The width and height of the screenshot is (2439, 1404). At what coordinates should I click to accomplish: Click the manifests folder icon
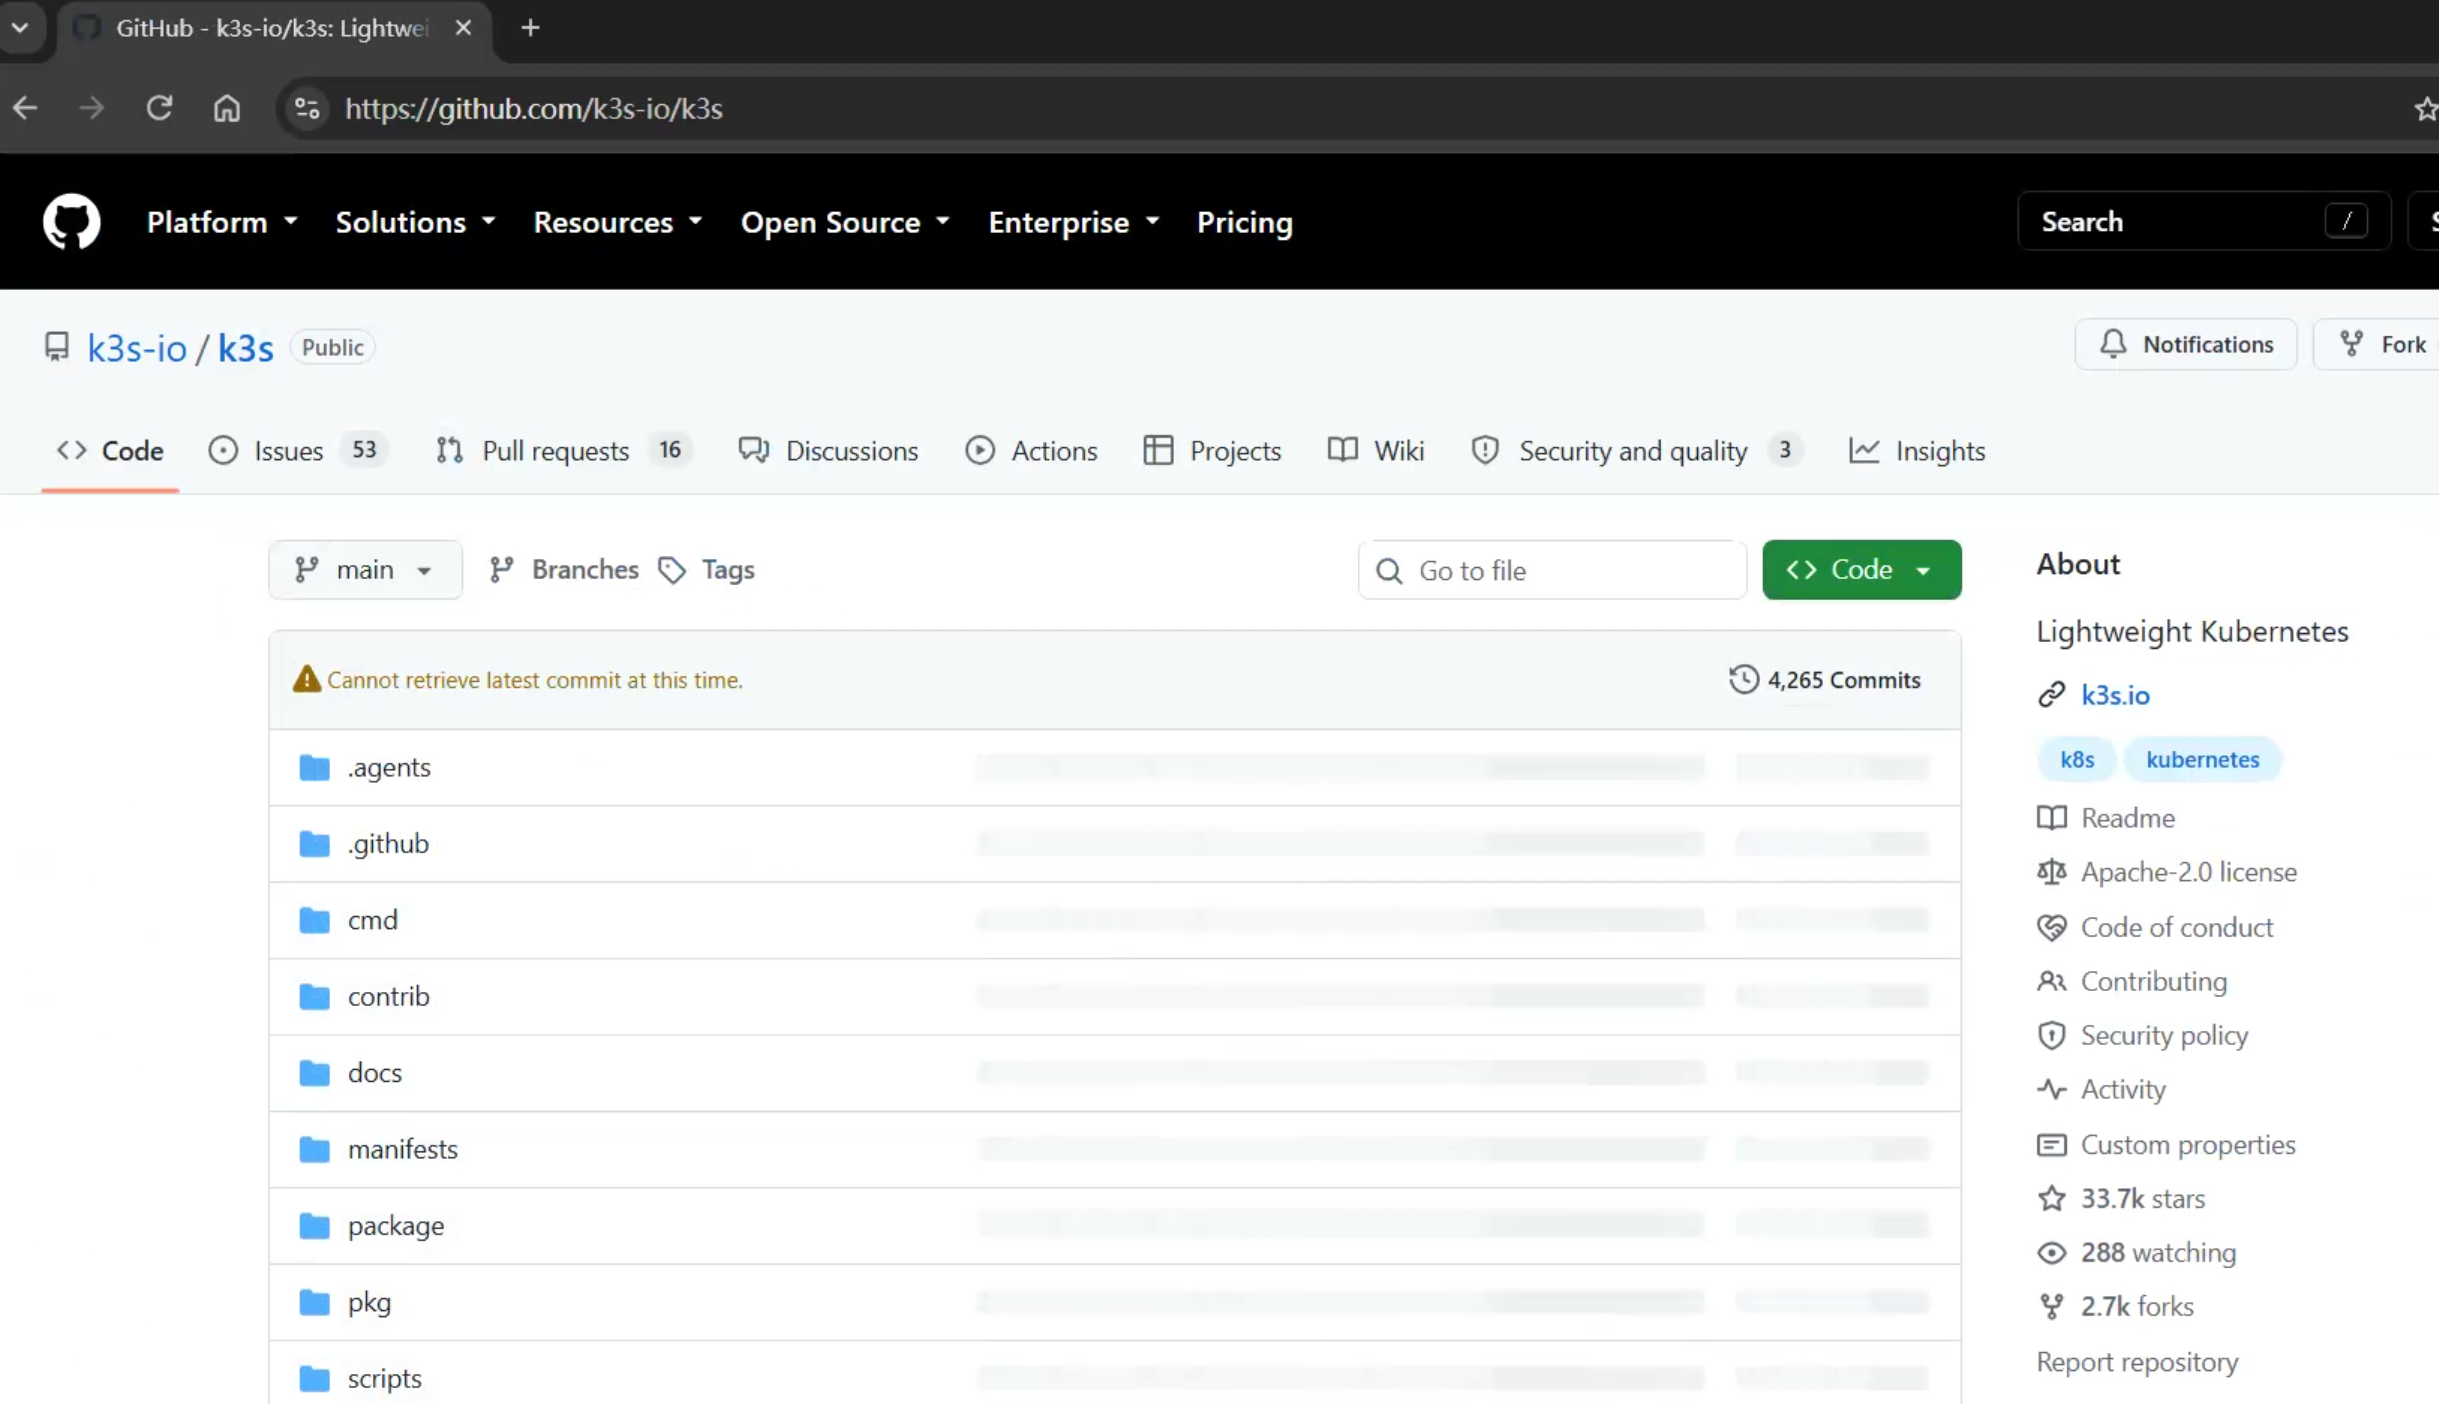[x=314, y=1149]
